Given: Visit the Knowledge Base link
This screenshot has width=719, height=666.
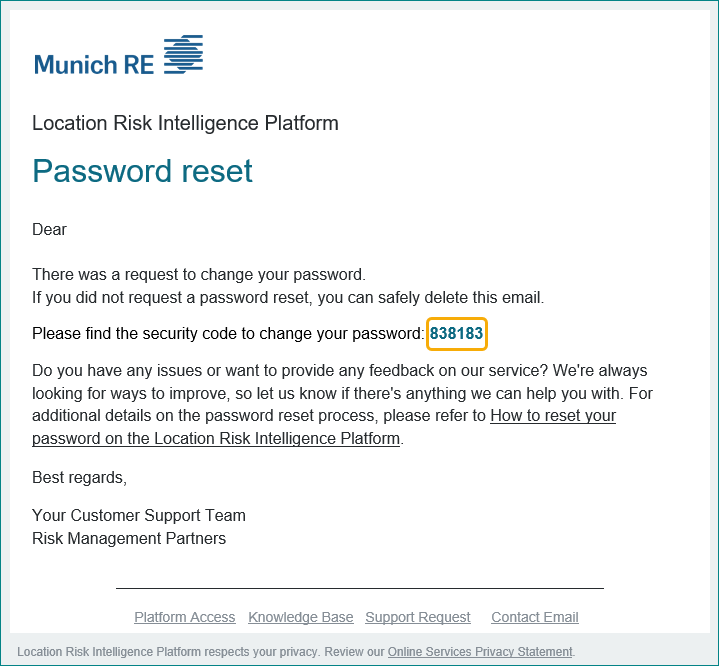Looking at the screenshot, I should pyautogui.click(x=301, y=617).
